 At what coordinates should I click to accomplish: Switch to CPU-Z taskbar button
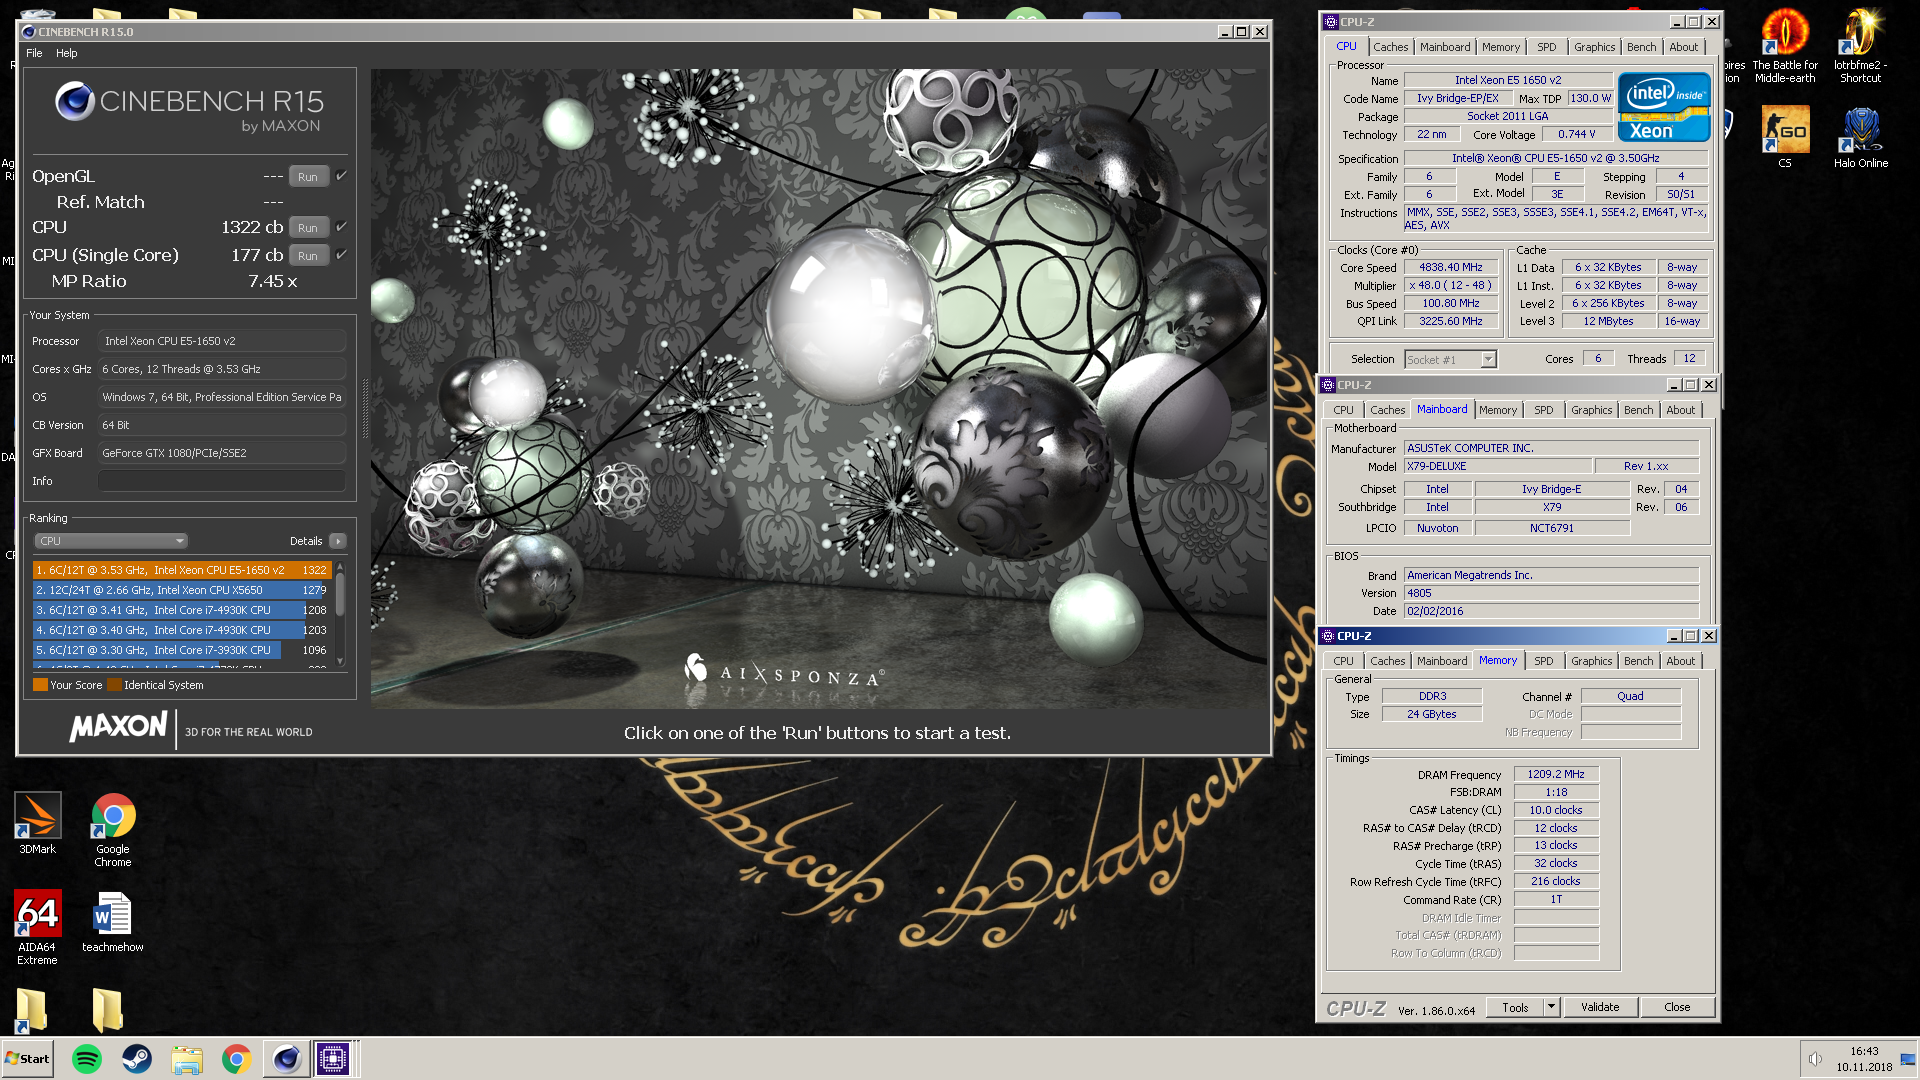(x=333, y=1058)
